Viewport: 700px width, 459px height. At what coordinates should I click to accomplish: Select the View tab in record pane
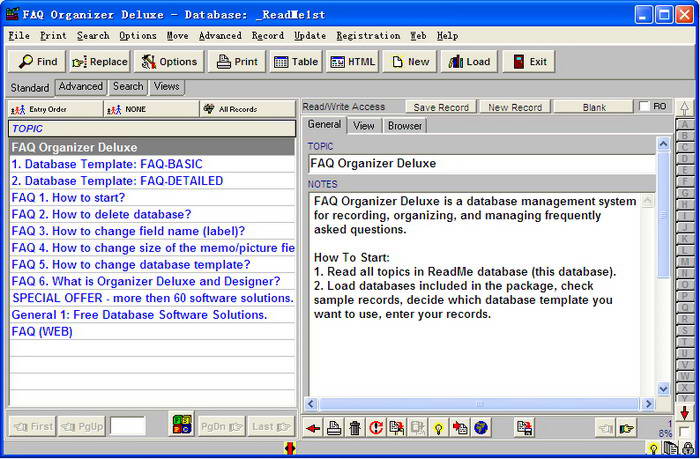point(363,126)
